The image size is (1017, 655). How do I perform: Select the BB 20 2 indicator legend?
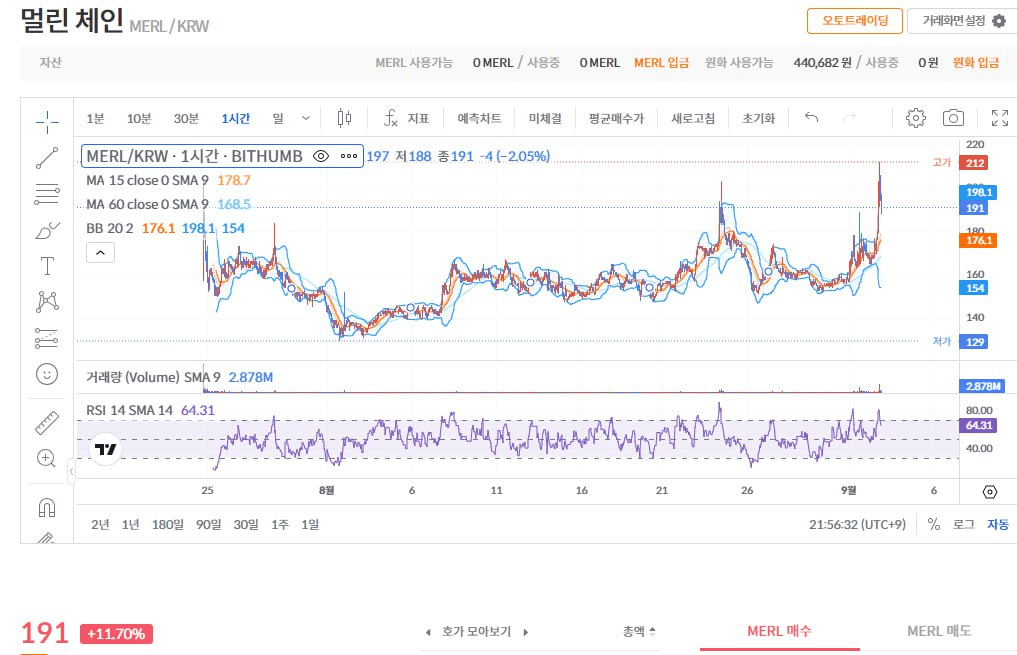pos(110,228)
